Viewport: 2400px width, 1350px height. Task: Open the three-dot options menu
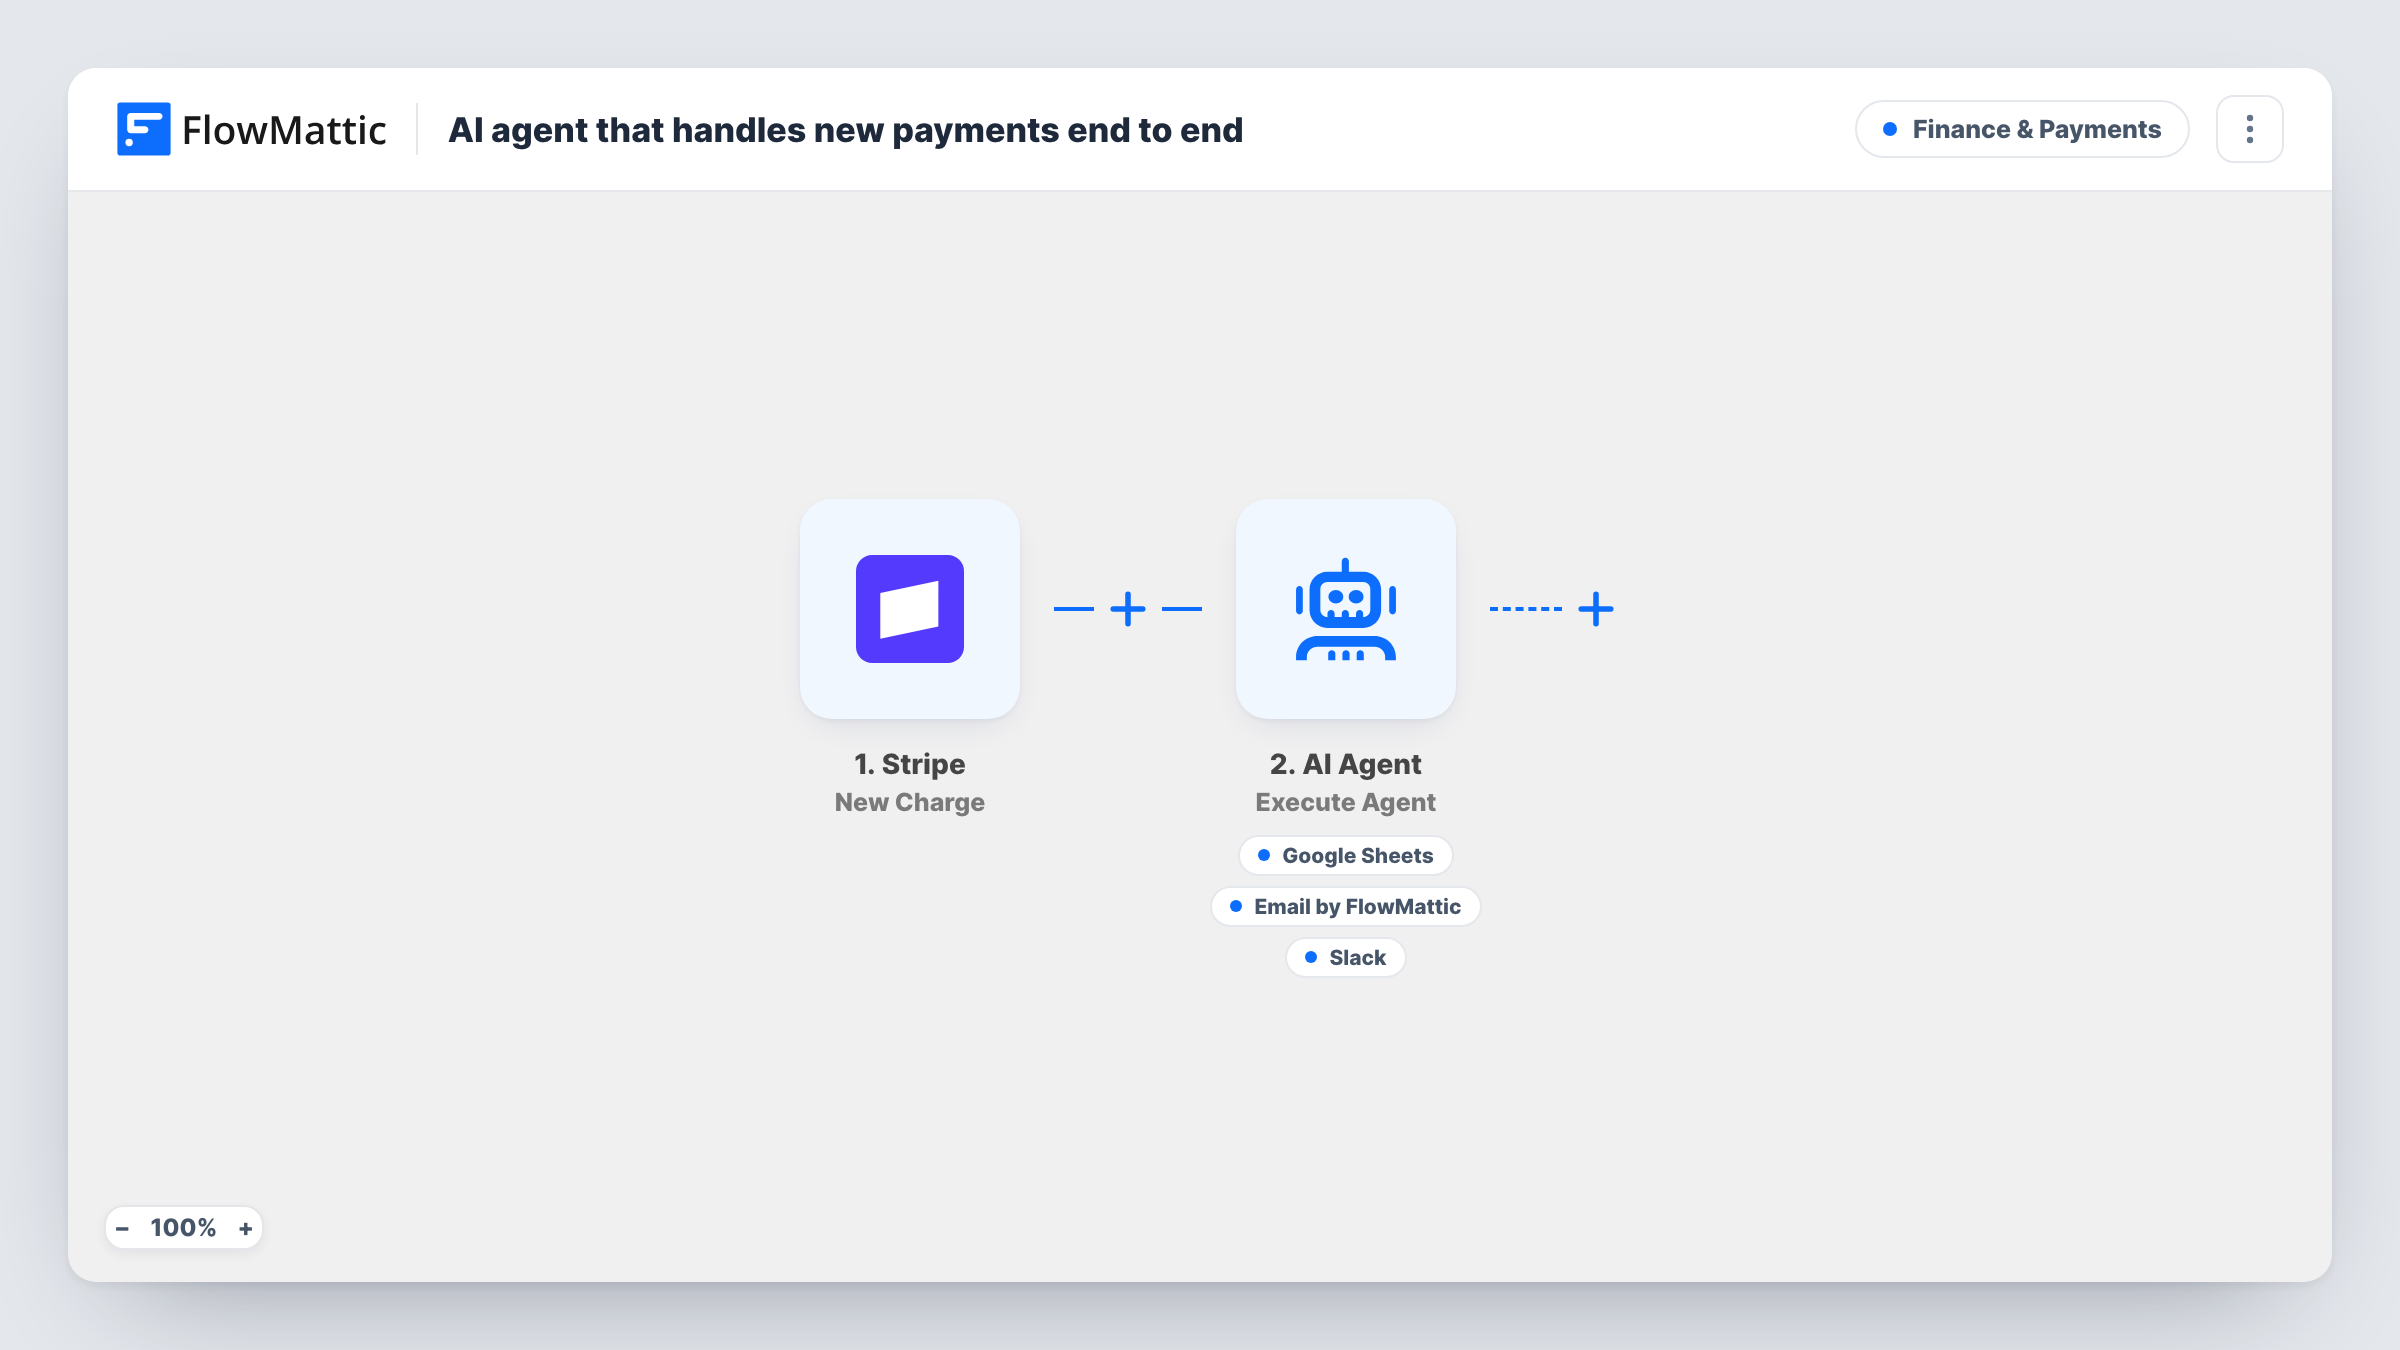point(2249,129)
